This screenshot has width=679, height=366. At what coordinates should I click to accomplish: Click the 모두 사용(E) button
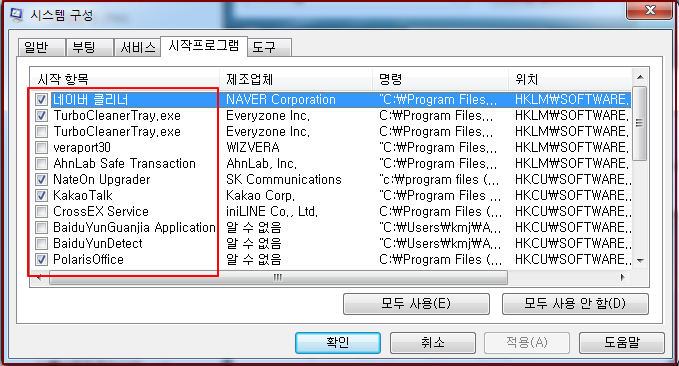pos(416,304)
